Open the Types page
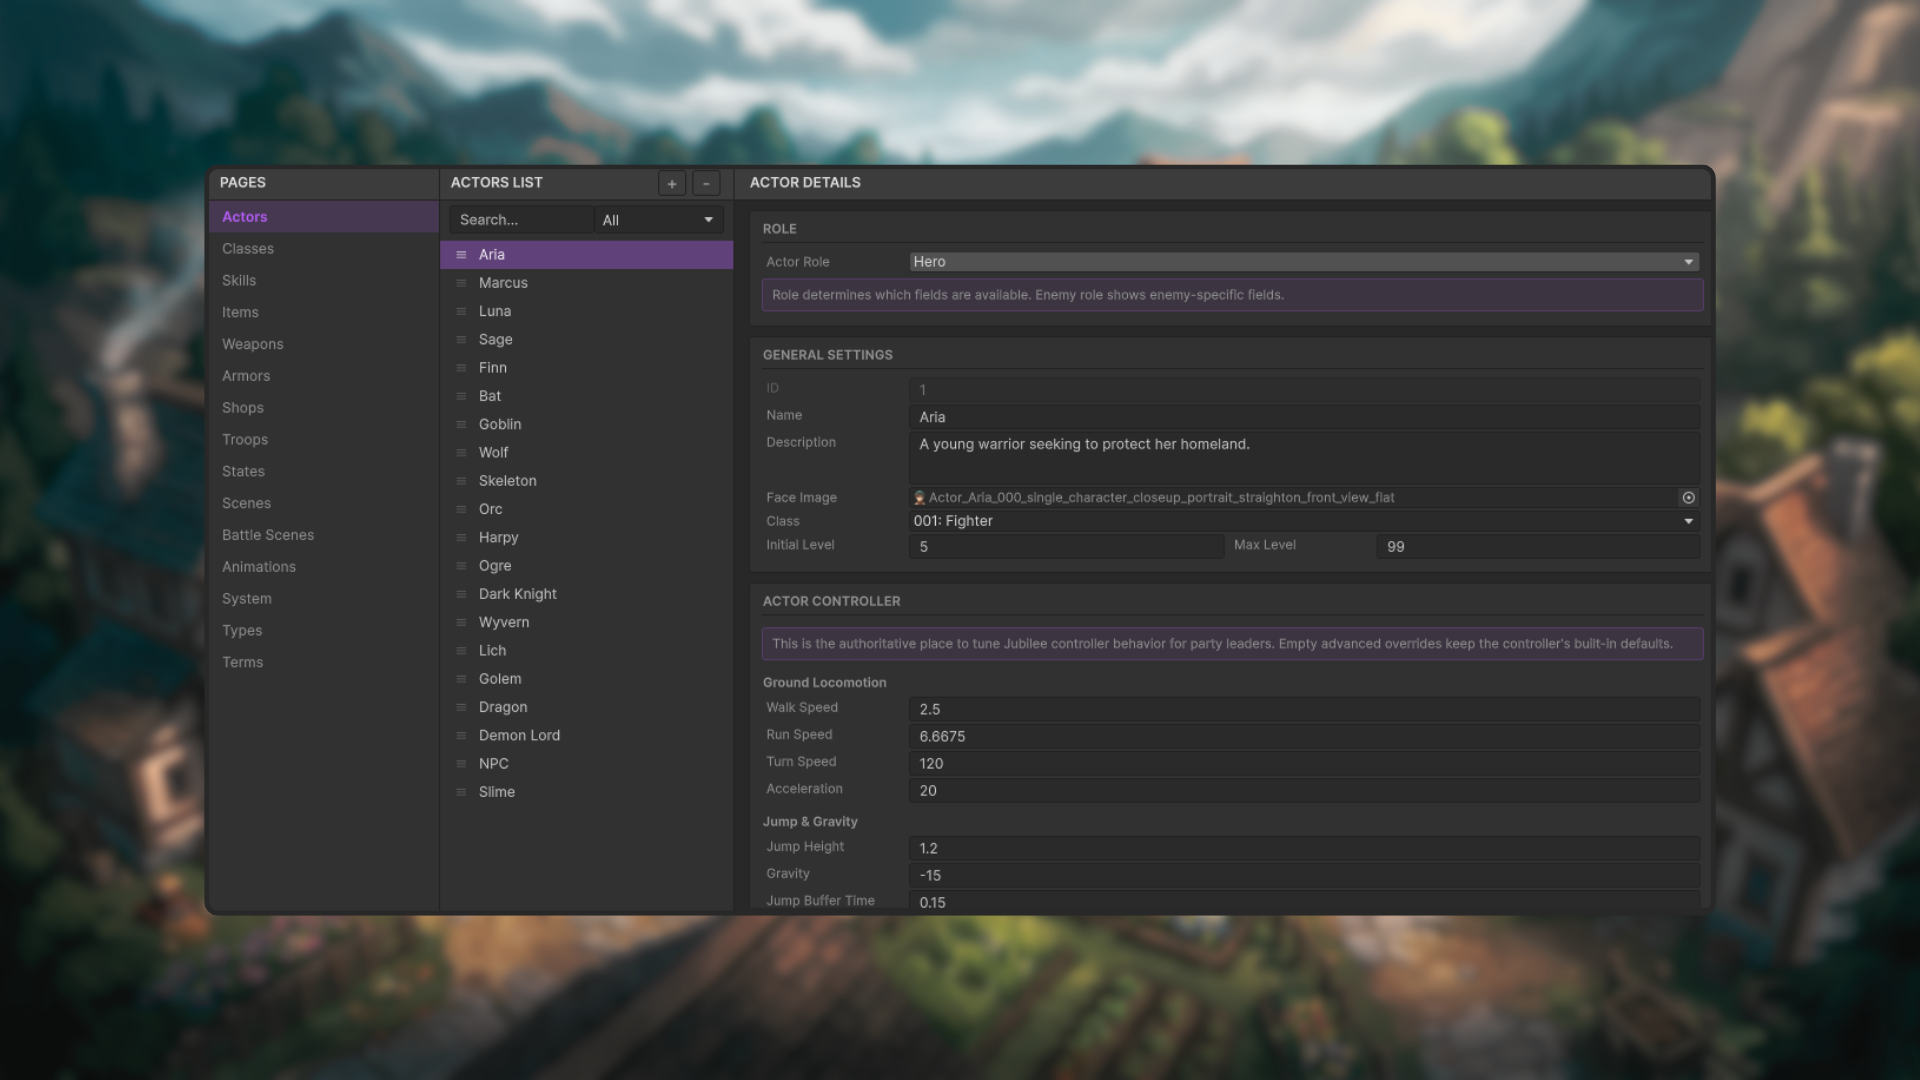The image size is (1920, 1080). tap(324, 631)
